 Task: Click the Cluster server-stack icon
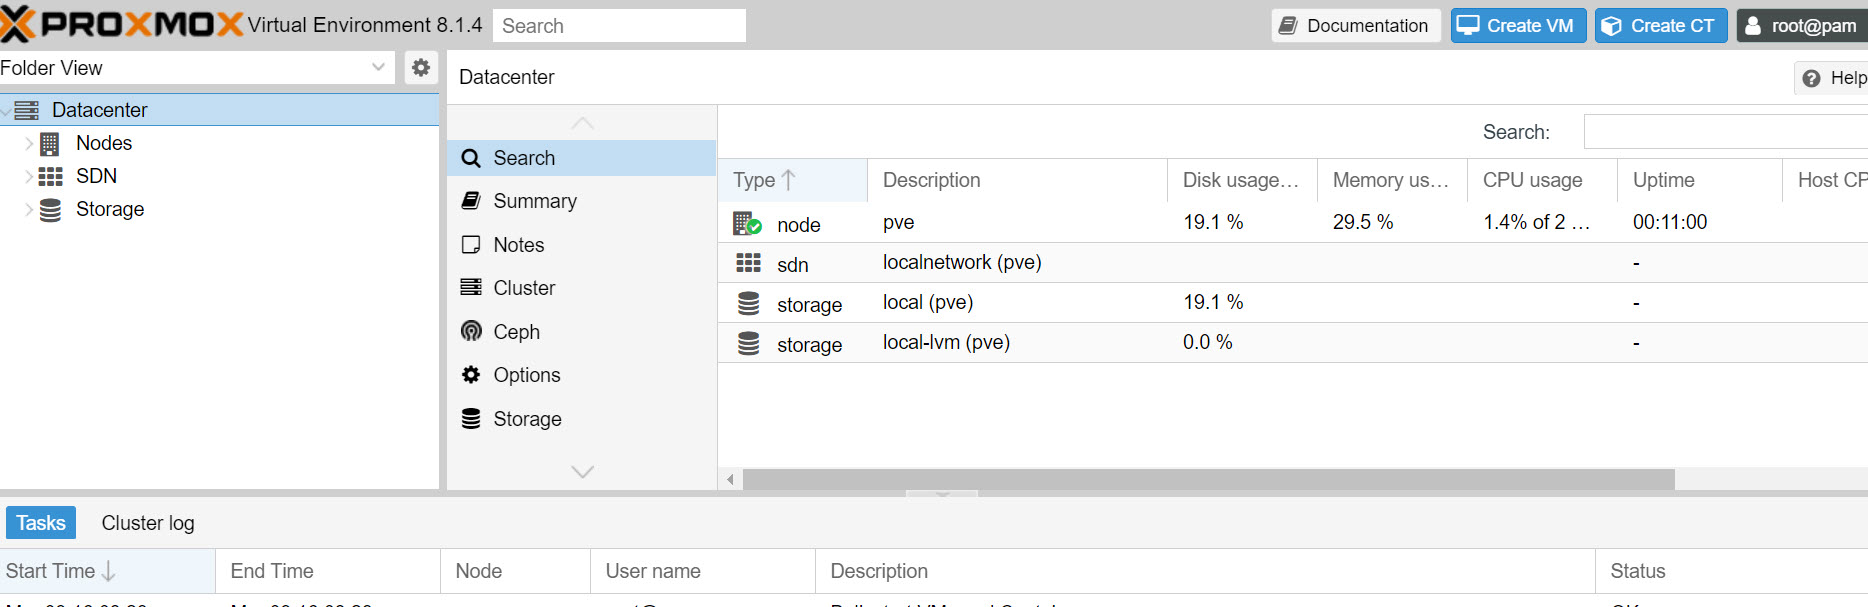point(471,288)
